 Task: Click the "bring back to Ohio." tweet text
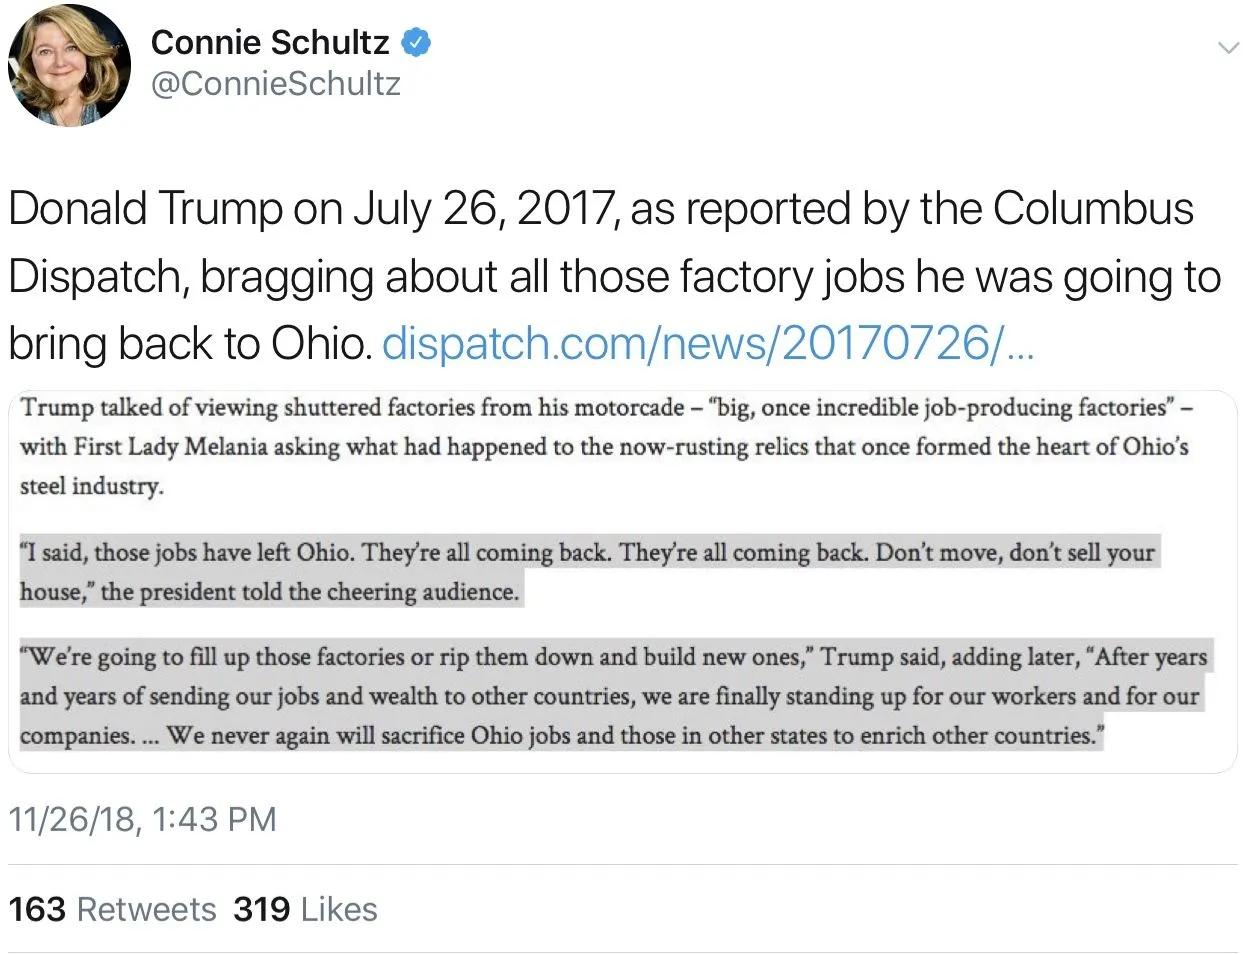point(190,343)
